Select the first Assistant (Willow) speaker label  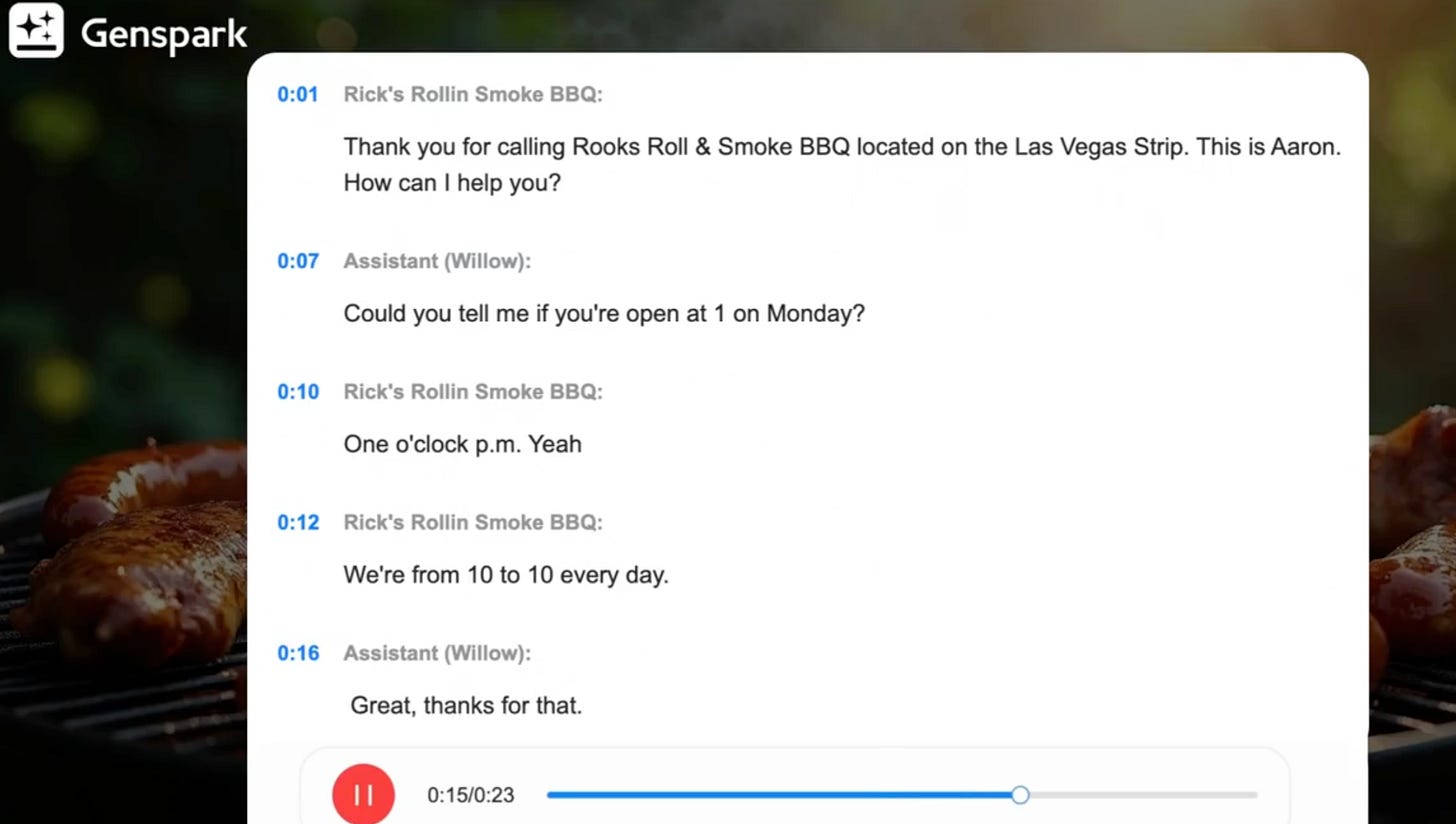(437, 262)
